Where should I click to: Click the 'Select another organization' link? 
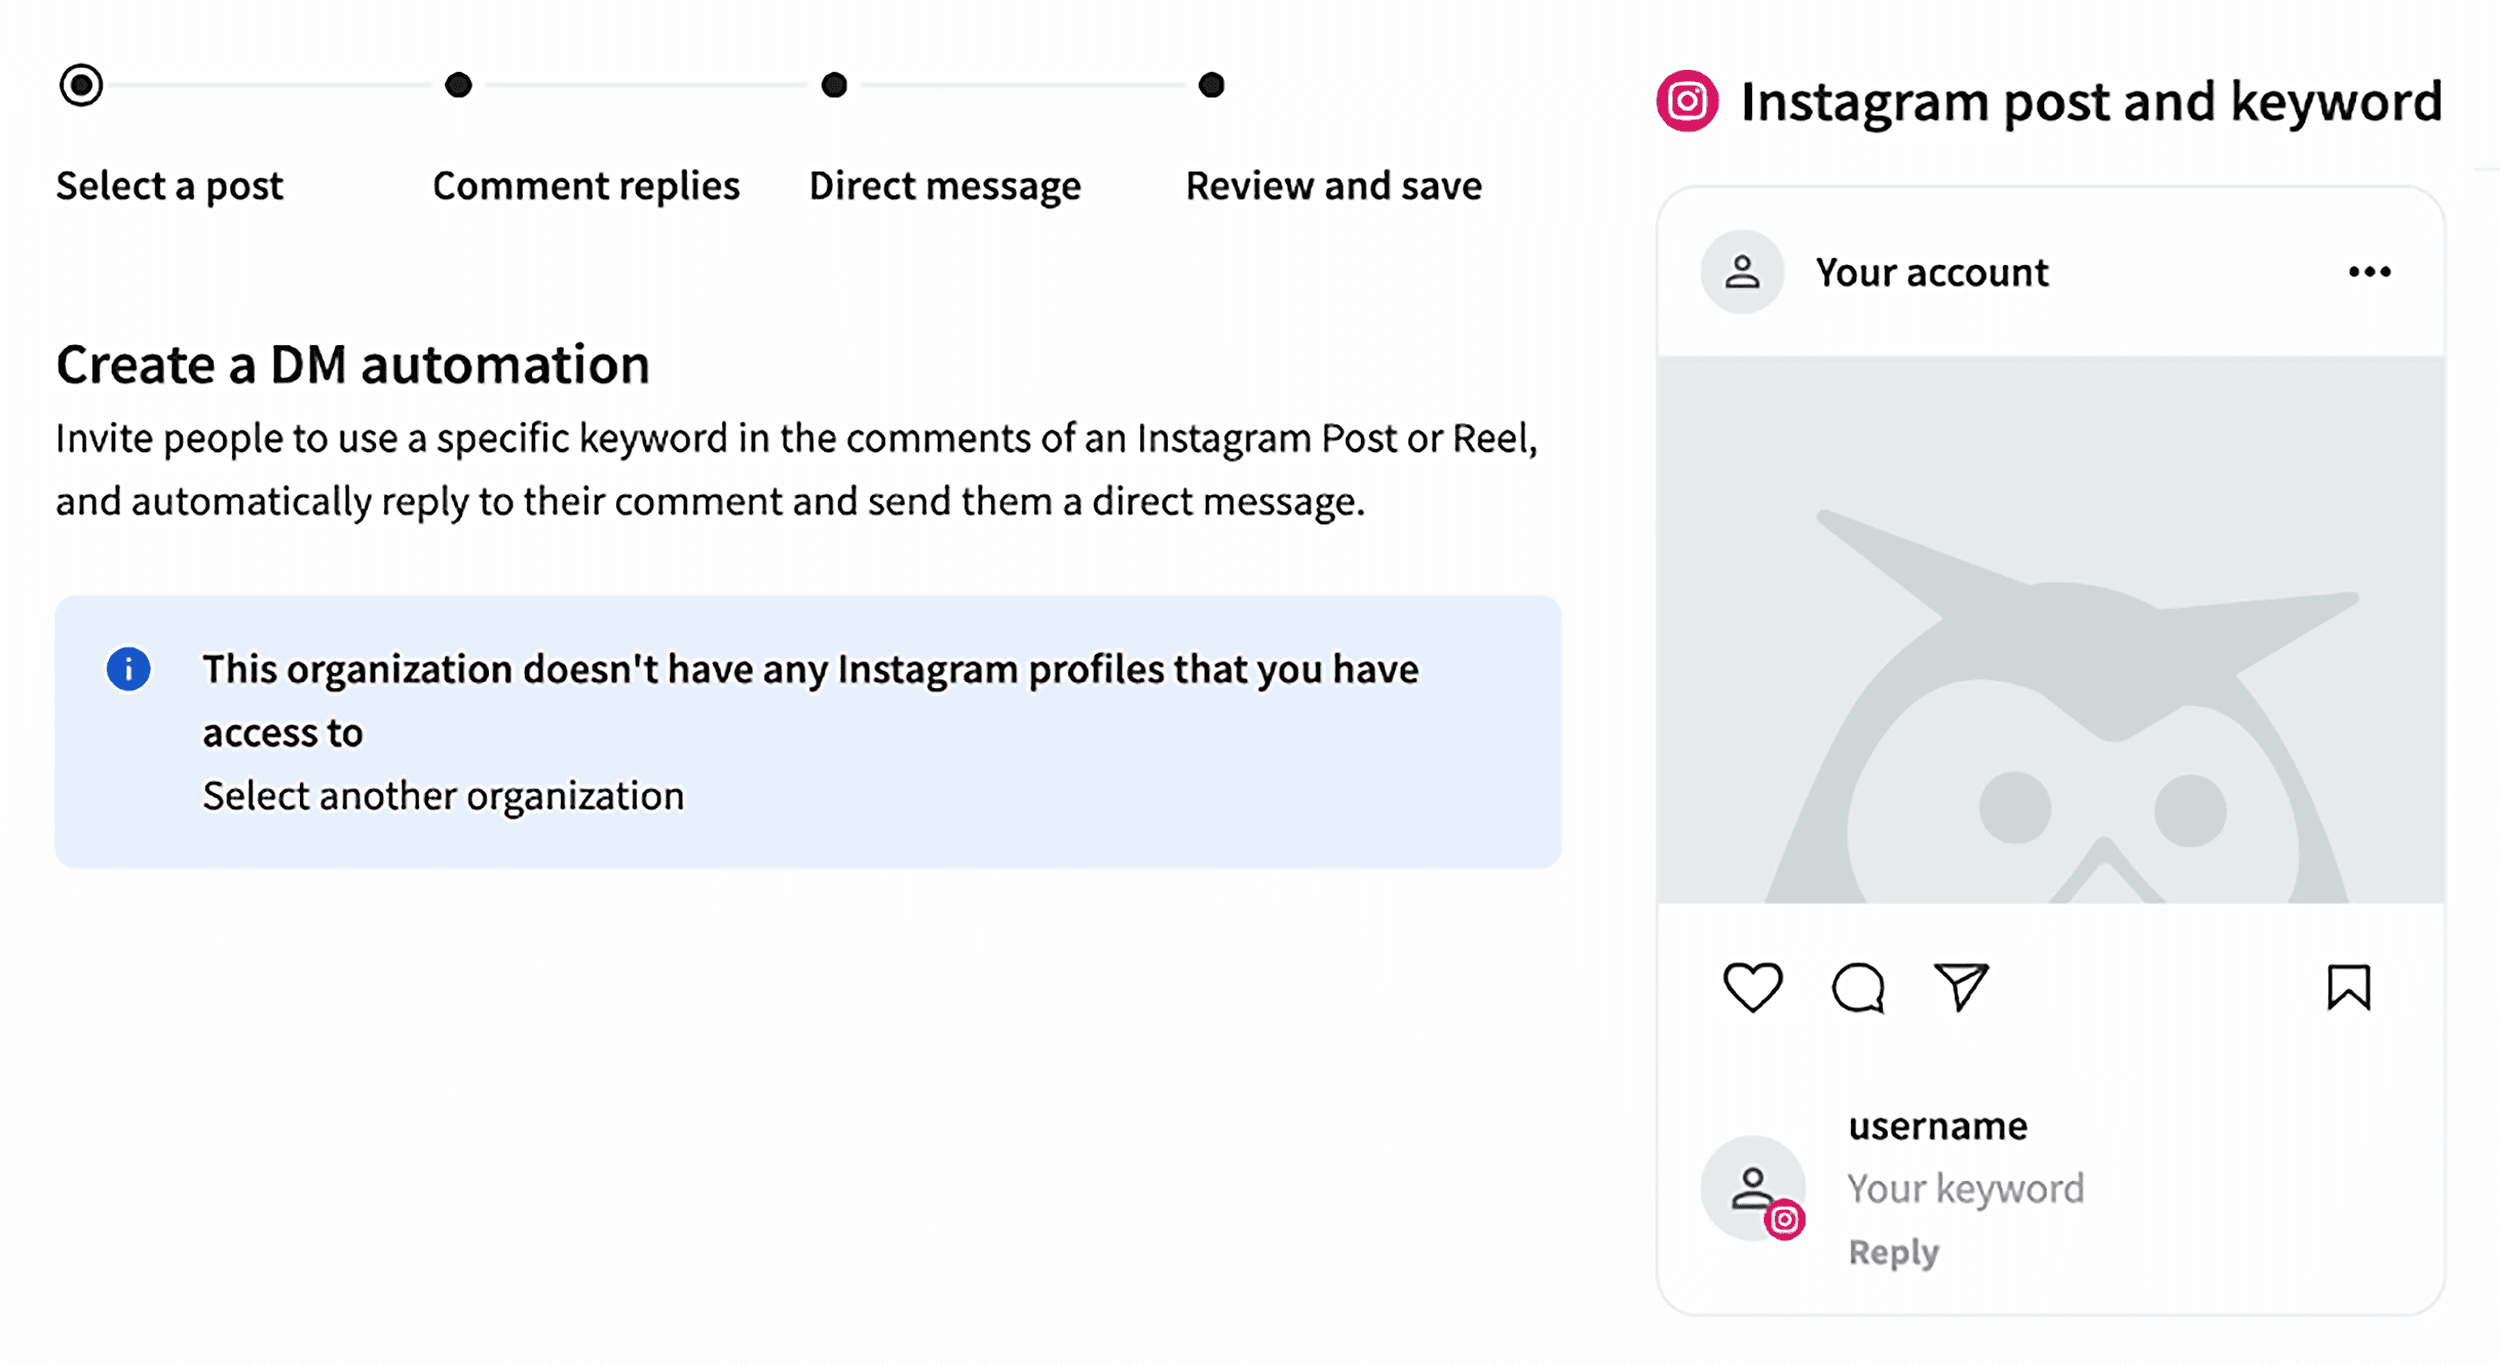(443, 795)
